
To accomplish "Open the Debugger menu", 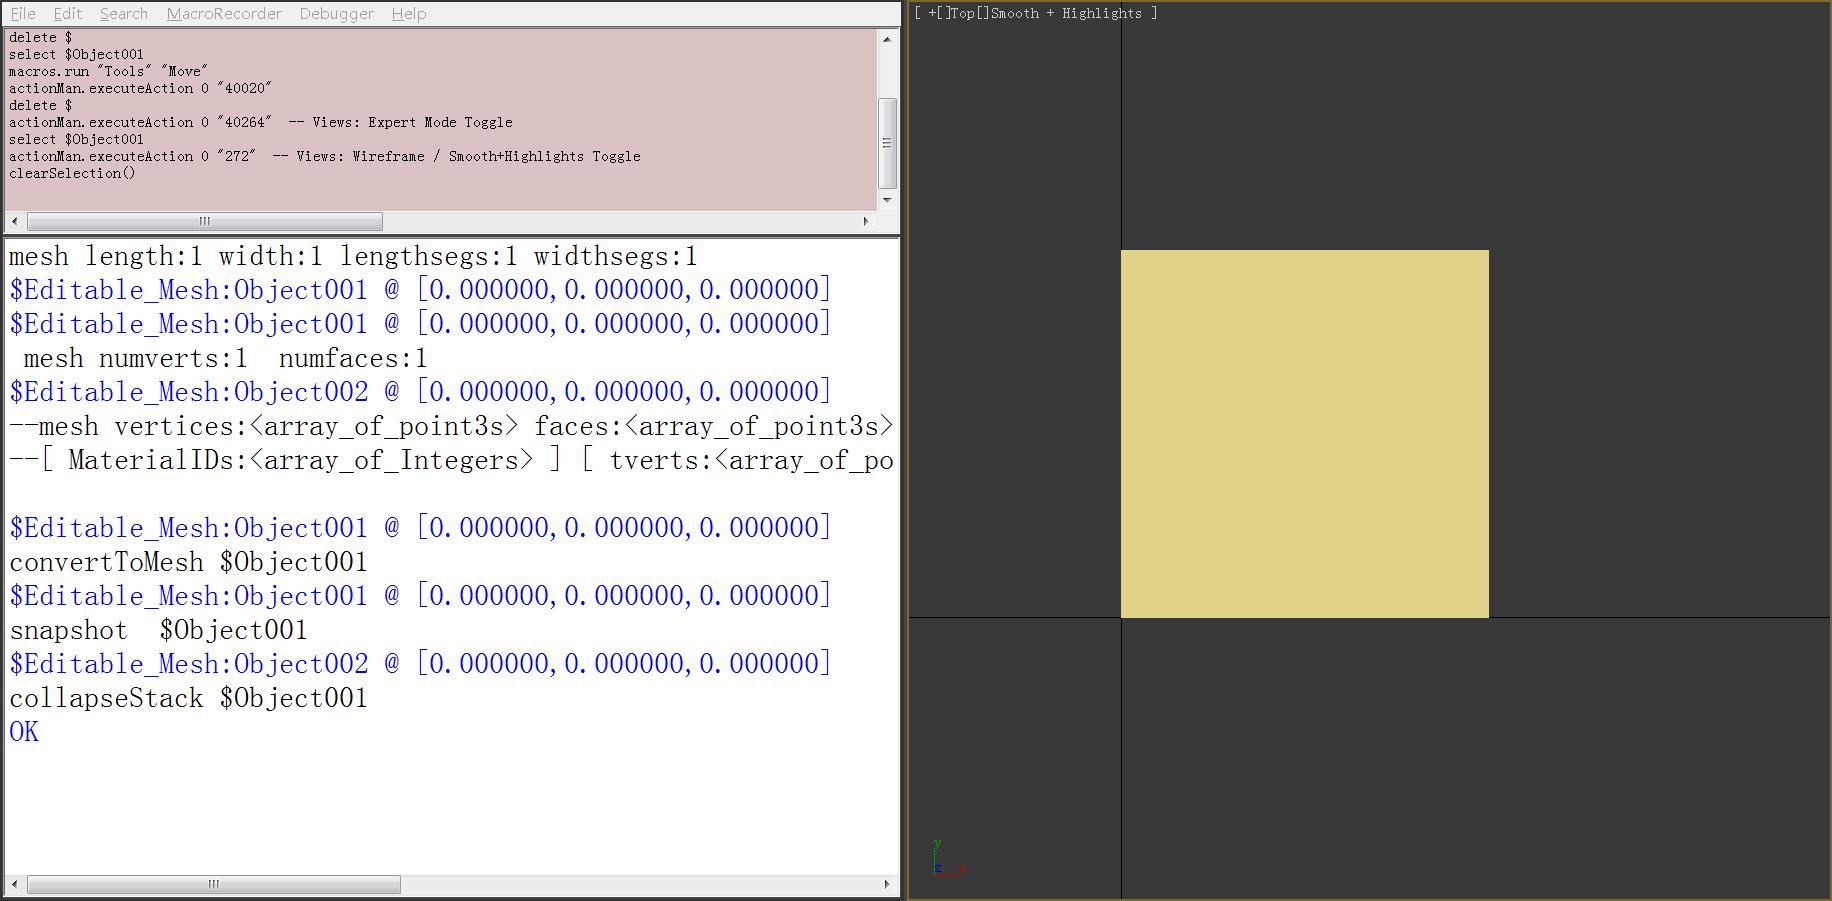I will tap(335, 13).
